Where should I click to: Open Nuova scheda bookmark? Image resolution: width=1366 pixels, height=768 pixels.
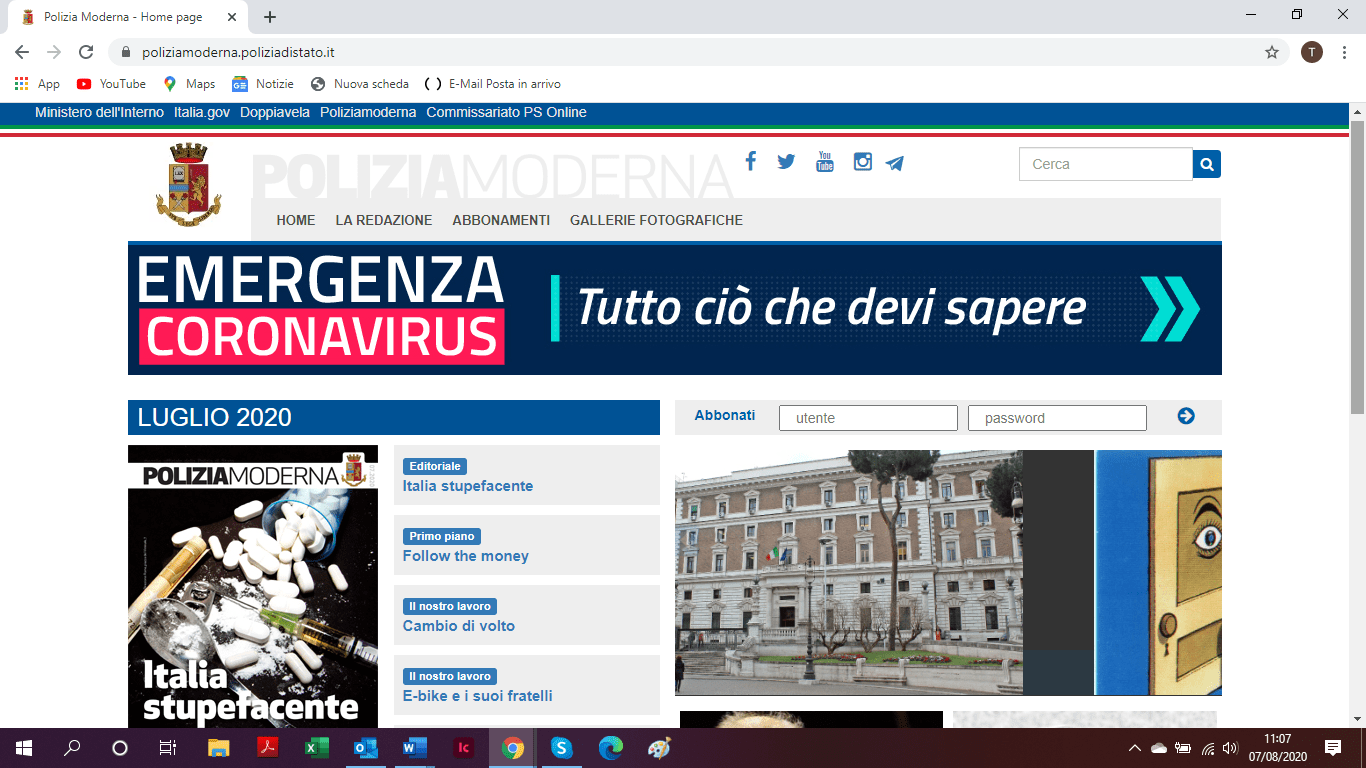point(360,84)
